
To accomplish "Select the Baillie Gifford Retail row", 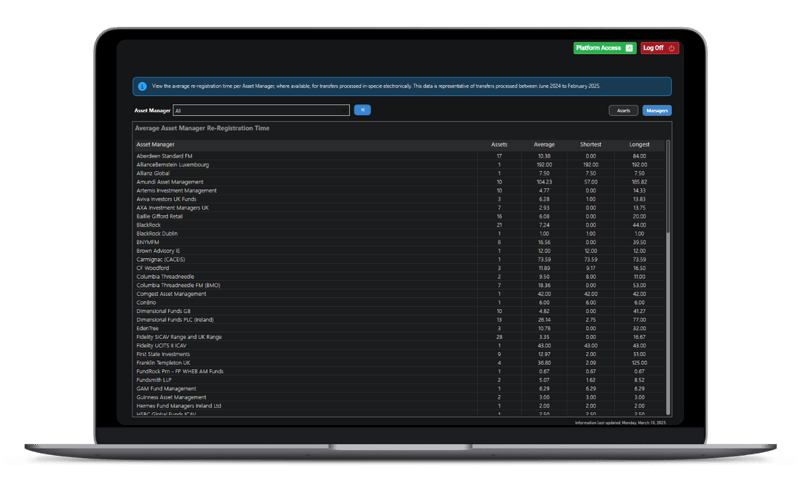I will (x=400, y=216).
